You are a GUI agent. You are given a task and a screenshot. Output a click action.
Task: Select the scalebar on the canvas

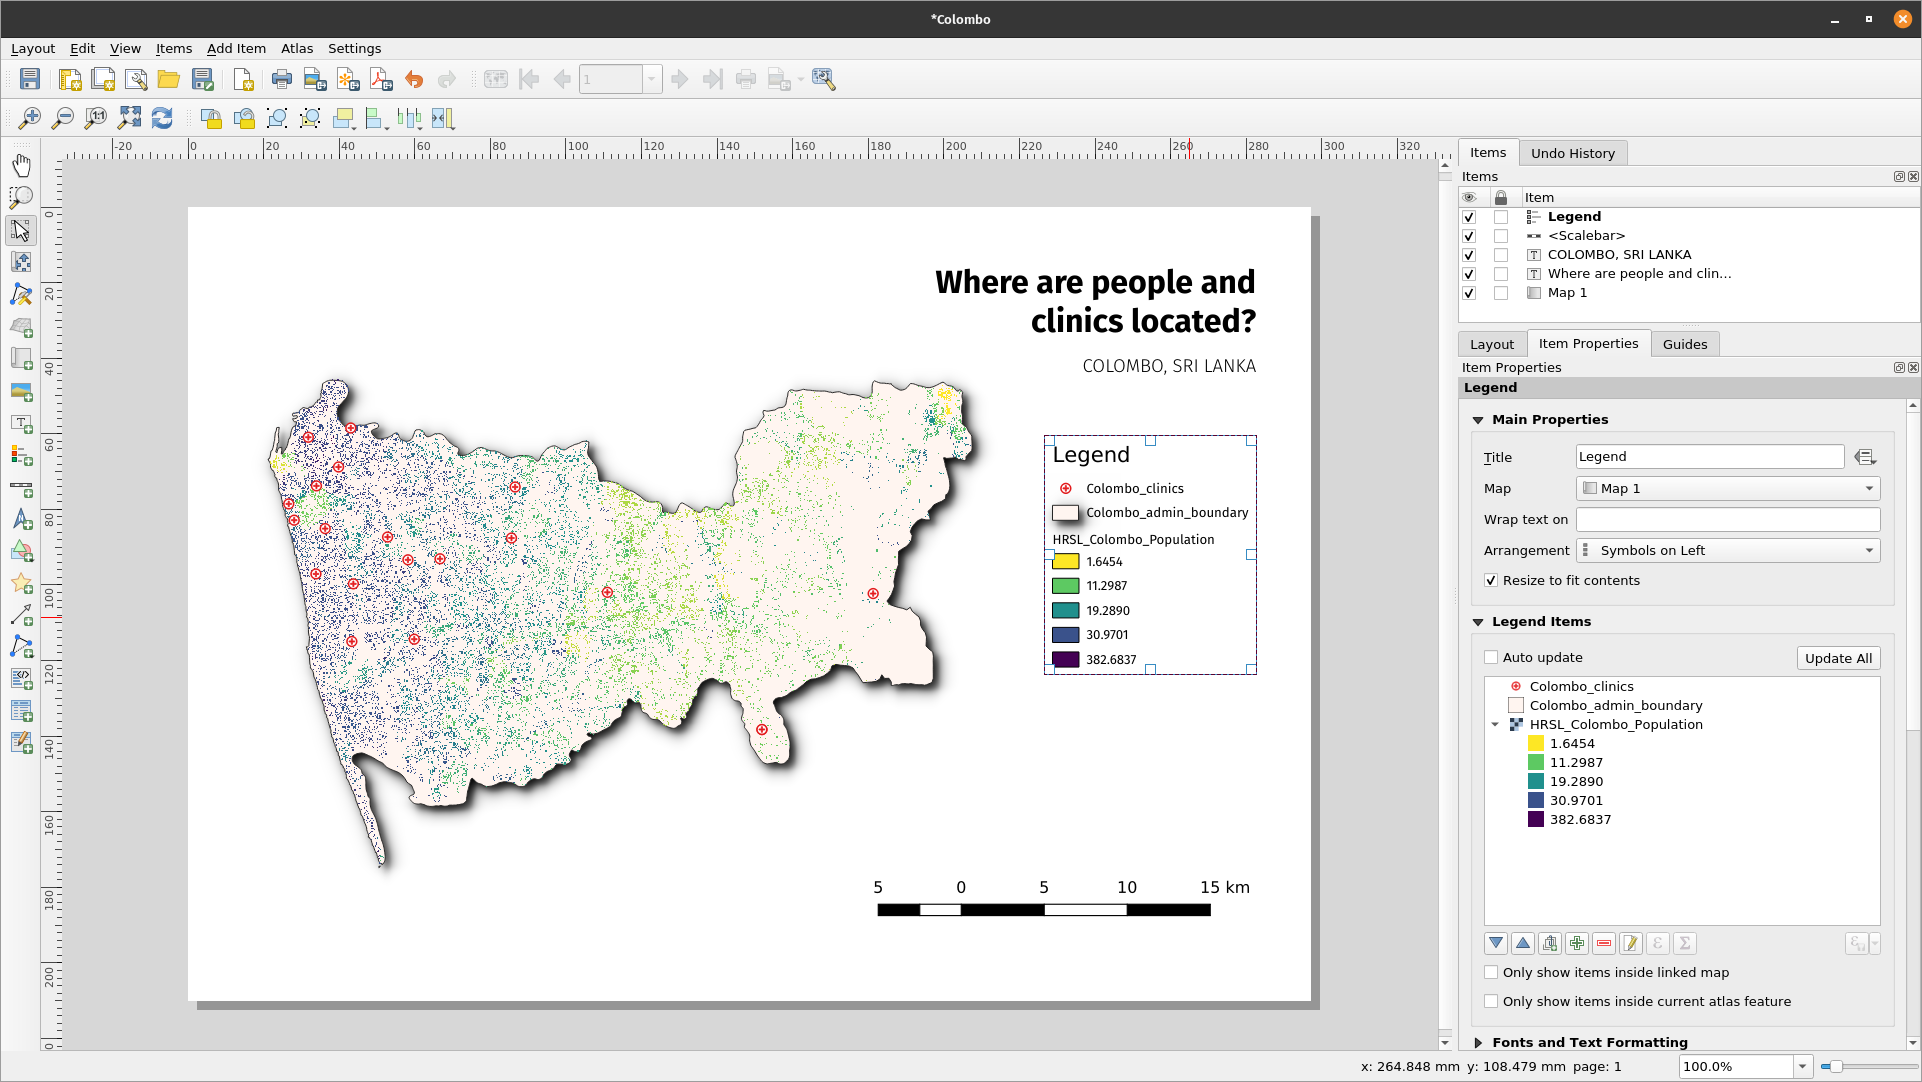[x=1062, y=898]
